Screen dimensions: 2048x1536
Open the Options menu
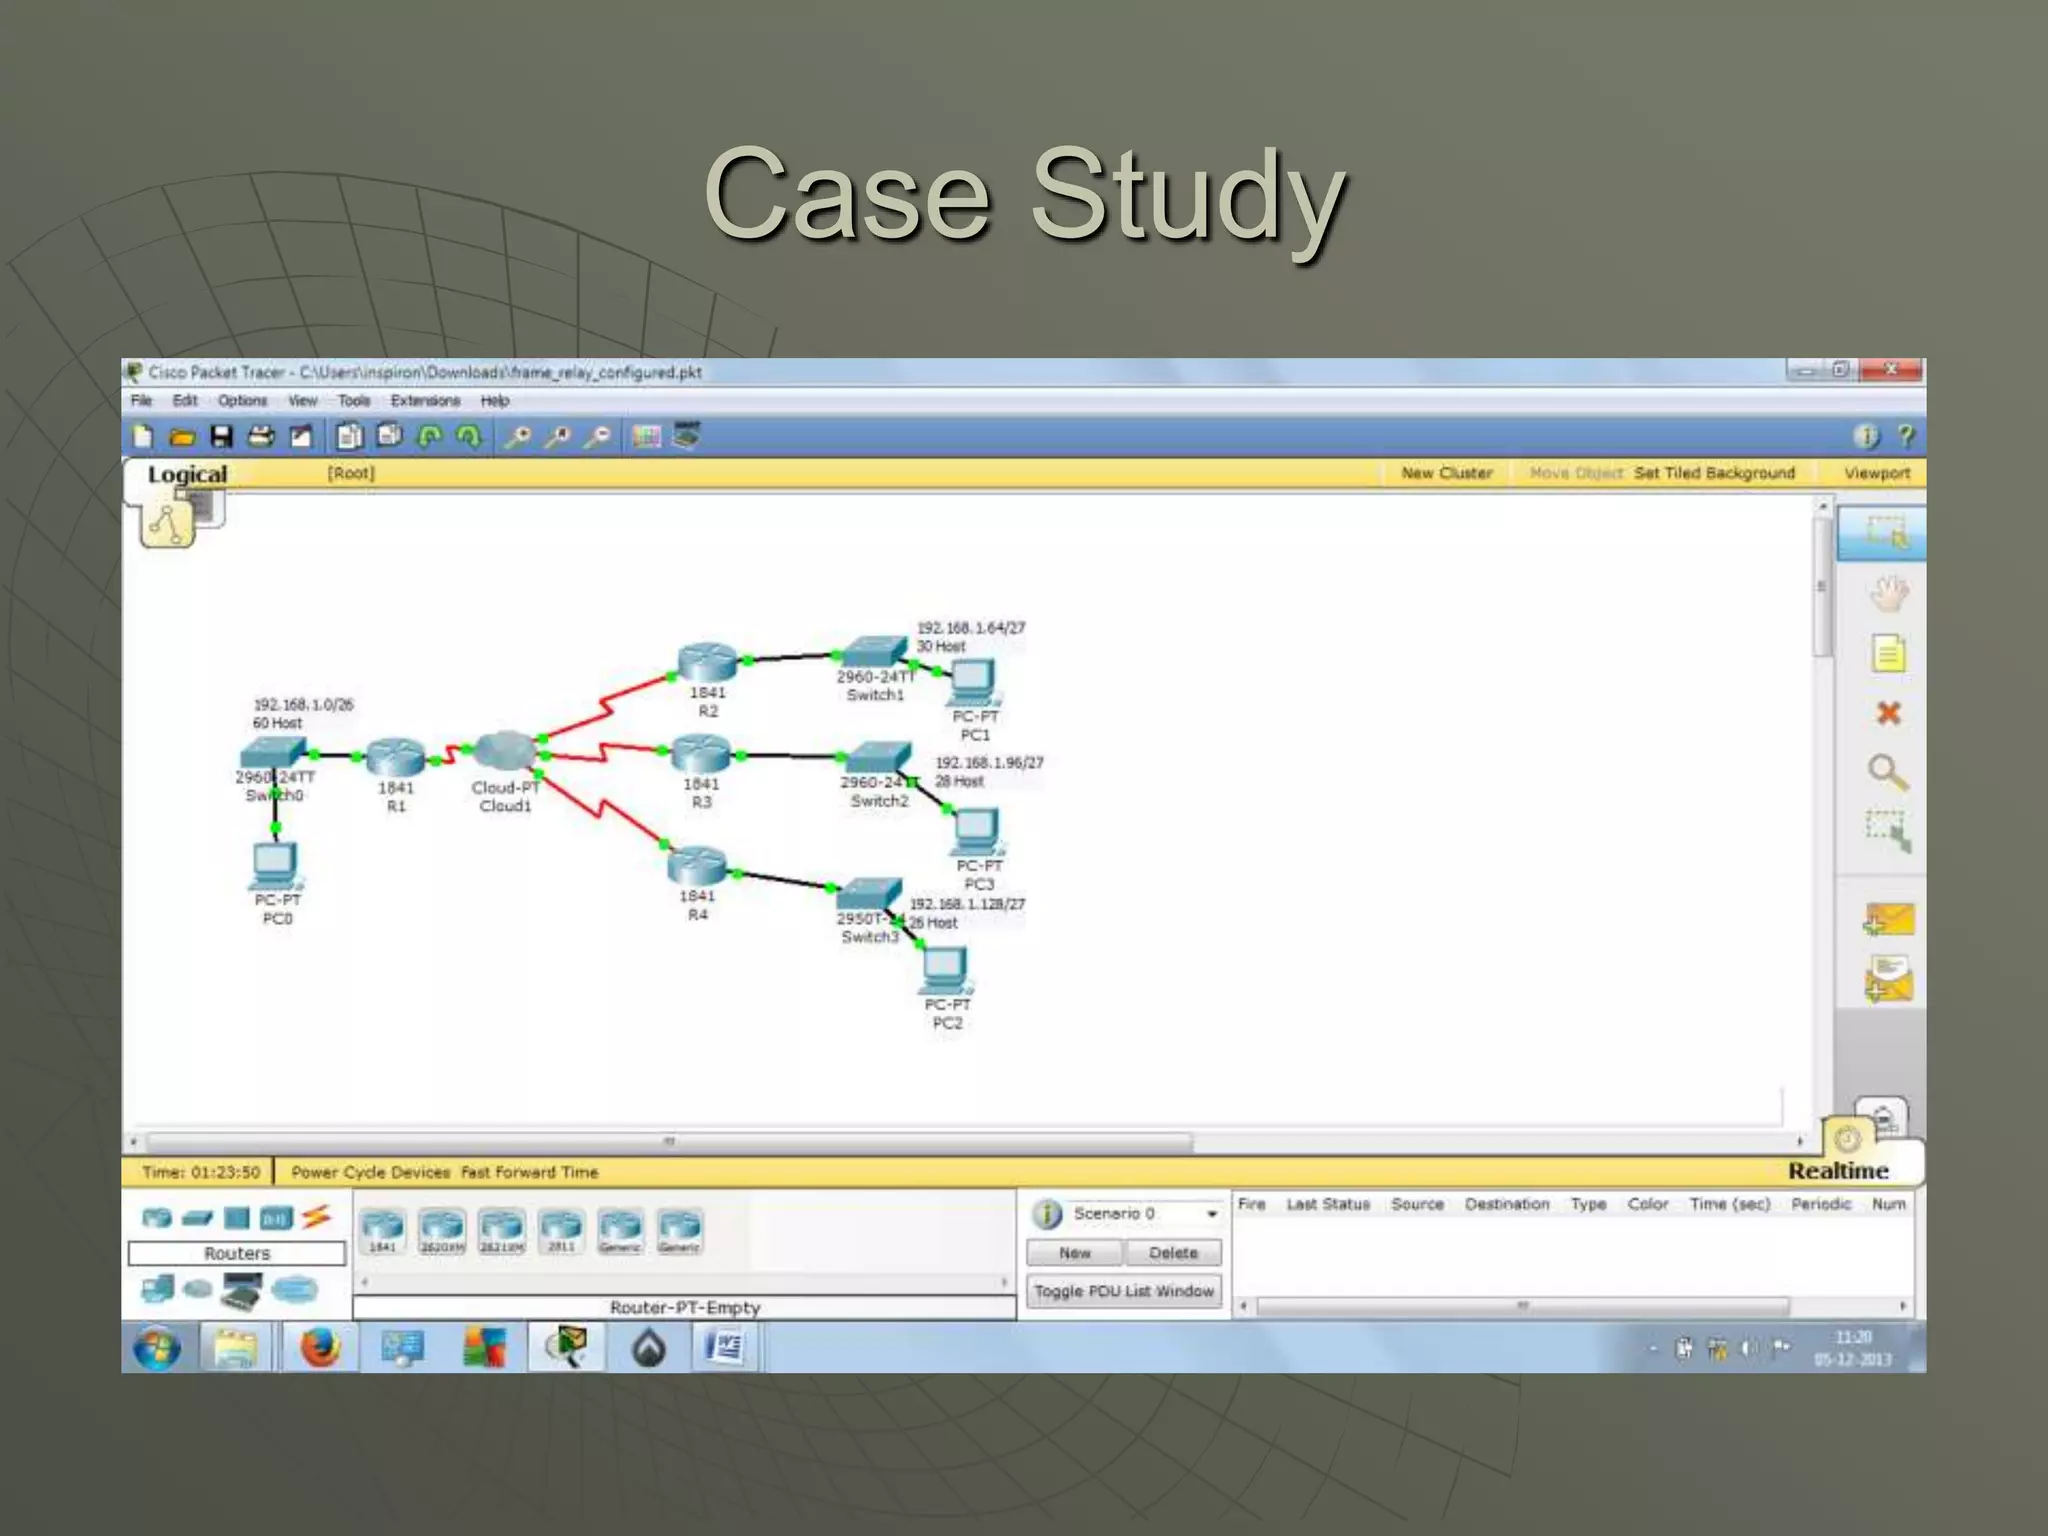pyautogui.click(x=243, y=401)
